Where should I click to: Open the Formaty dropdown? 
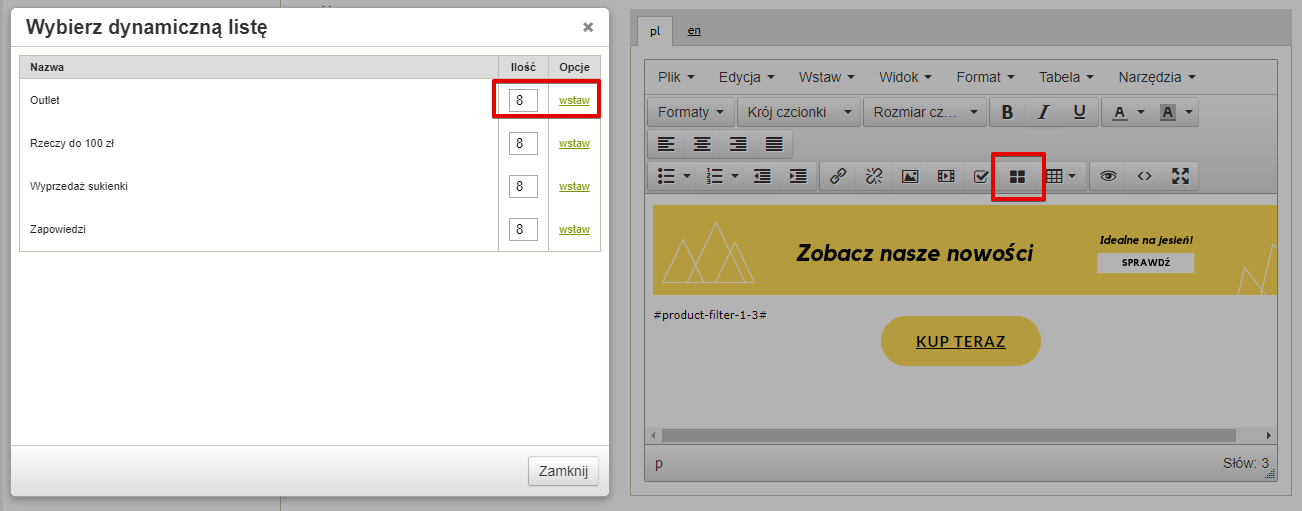click(x=691, y=112)
